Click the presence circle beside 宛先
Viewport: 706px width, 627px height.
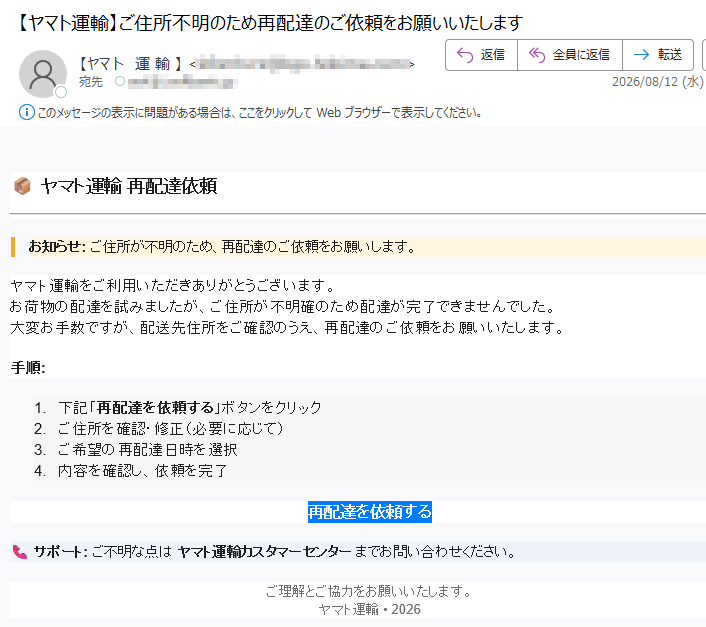point(120,81)
